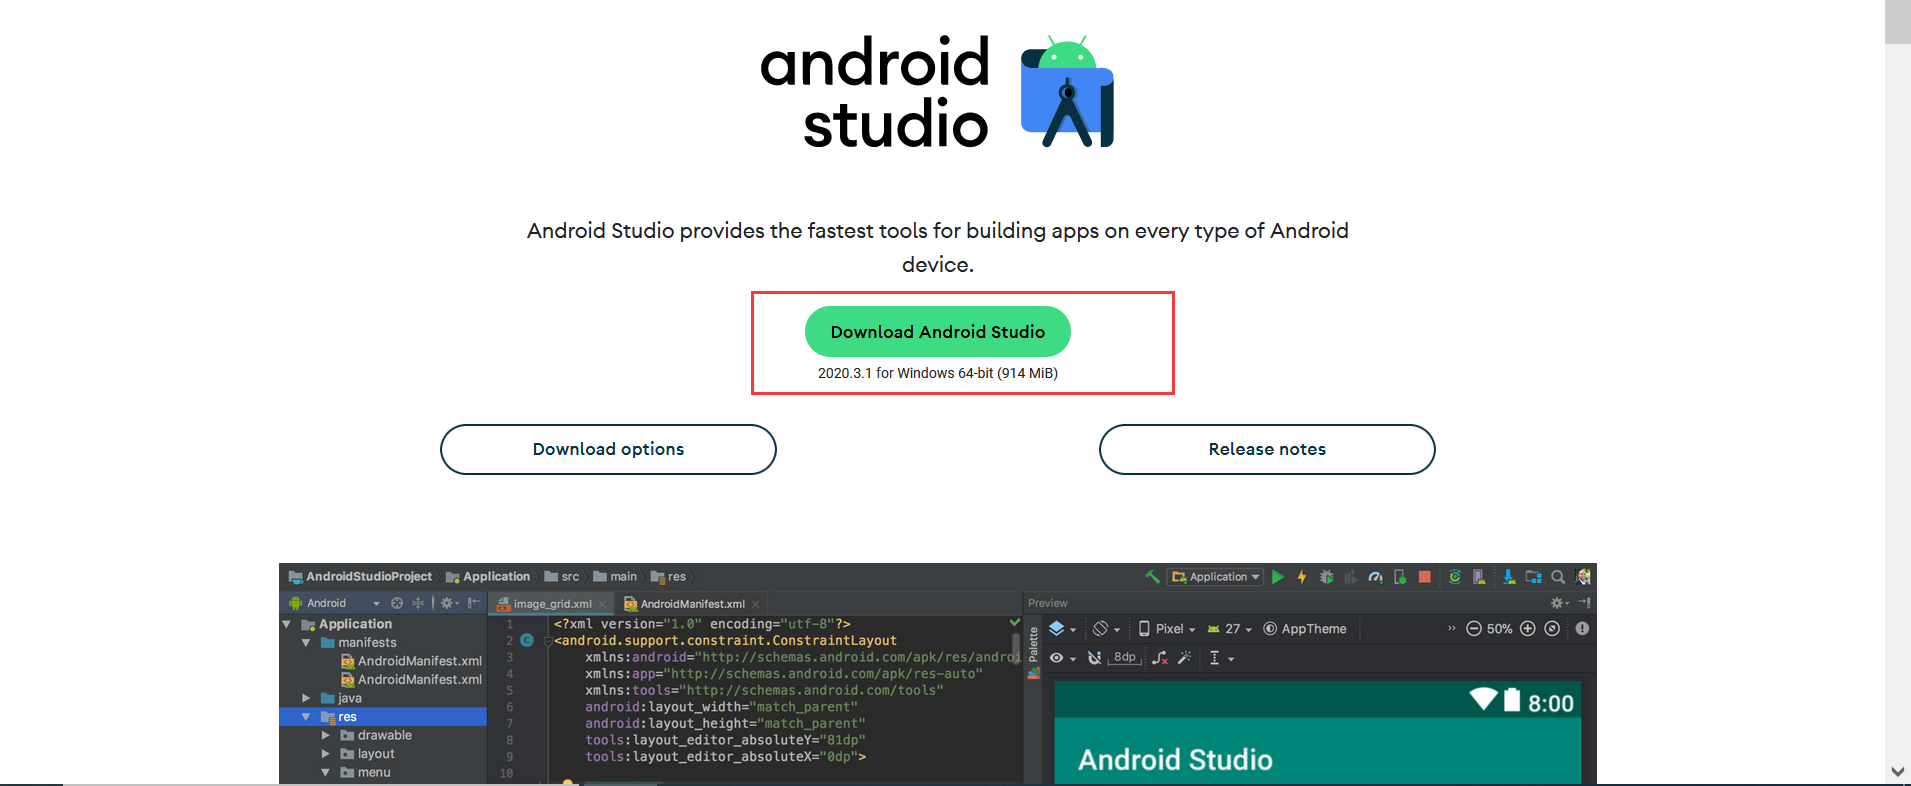The width and height of the screenshot is (1911, 786).
Task: Expand the java folder
Action: pyautogui.click(x=306, y=698)
